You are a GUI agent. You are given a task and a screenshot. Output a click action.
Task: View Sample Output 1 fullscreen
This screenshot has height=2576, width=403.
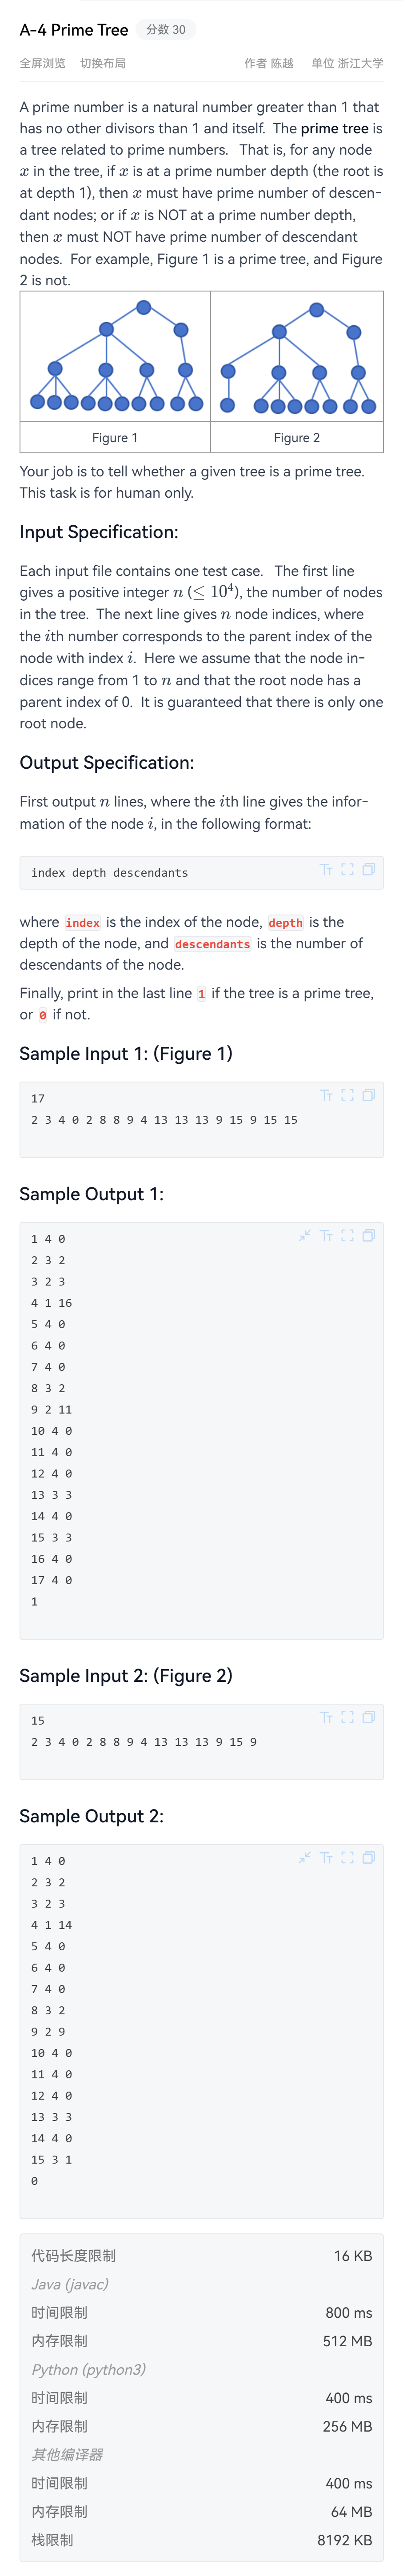(x=347, y=1236)
